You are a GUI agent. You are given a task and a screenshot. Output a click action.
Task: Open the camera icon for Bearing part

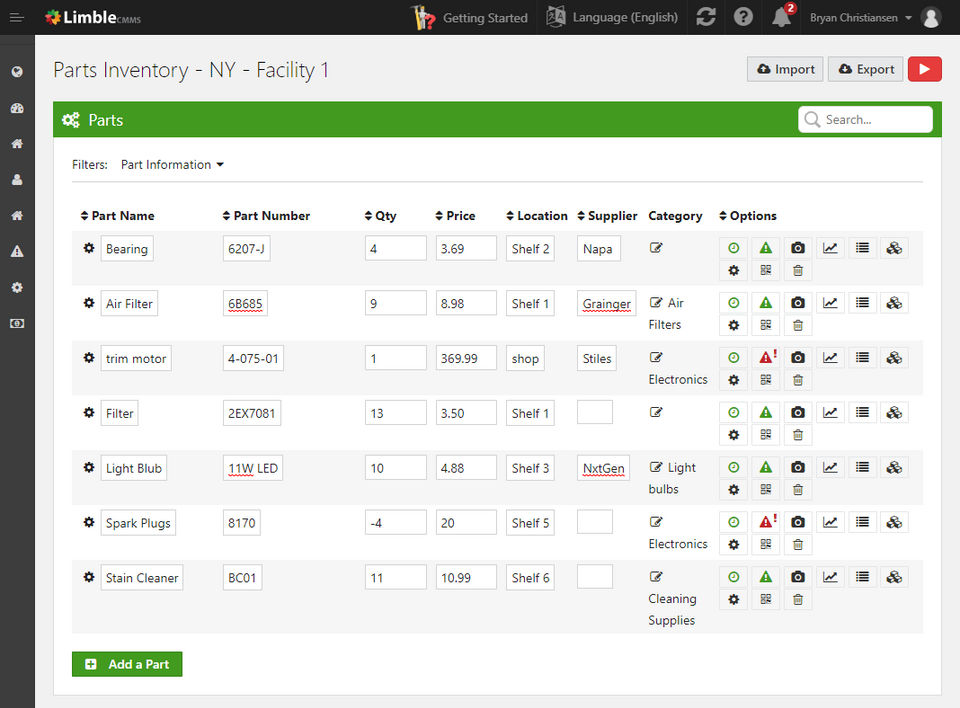(x=797, y=248)
